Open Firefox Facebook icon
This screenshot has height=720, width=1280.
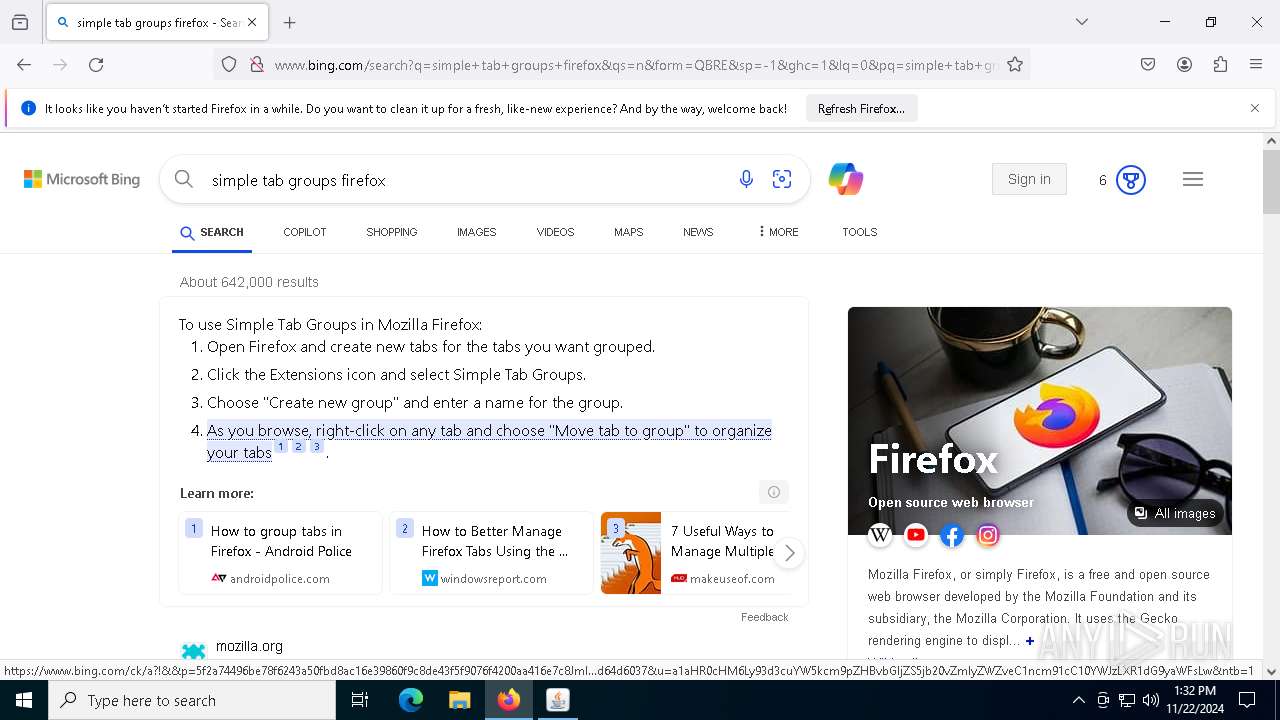coord(952,535)
